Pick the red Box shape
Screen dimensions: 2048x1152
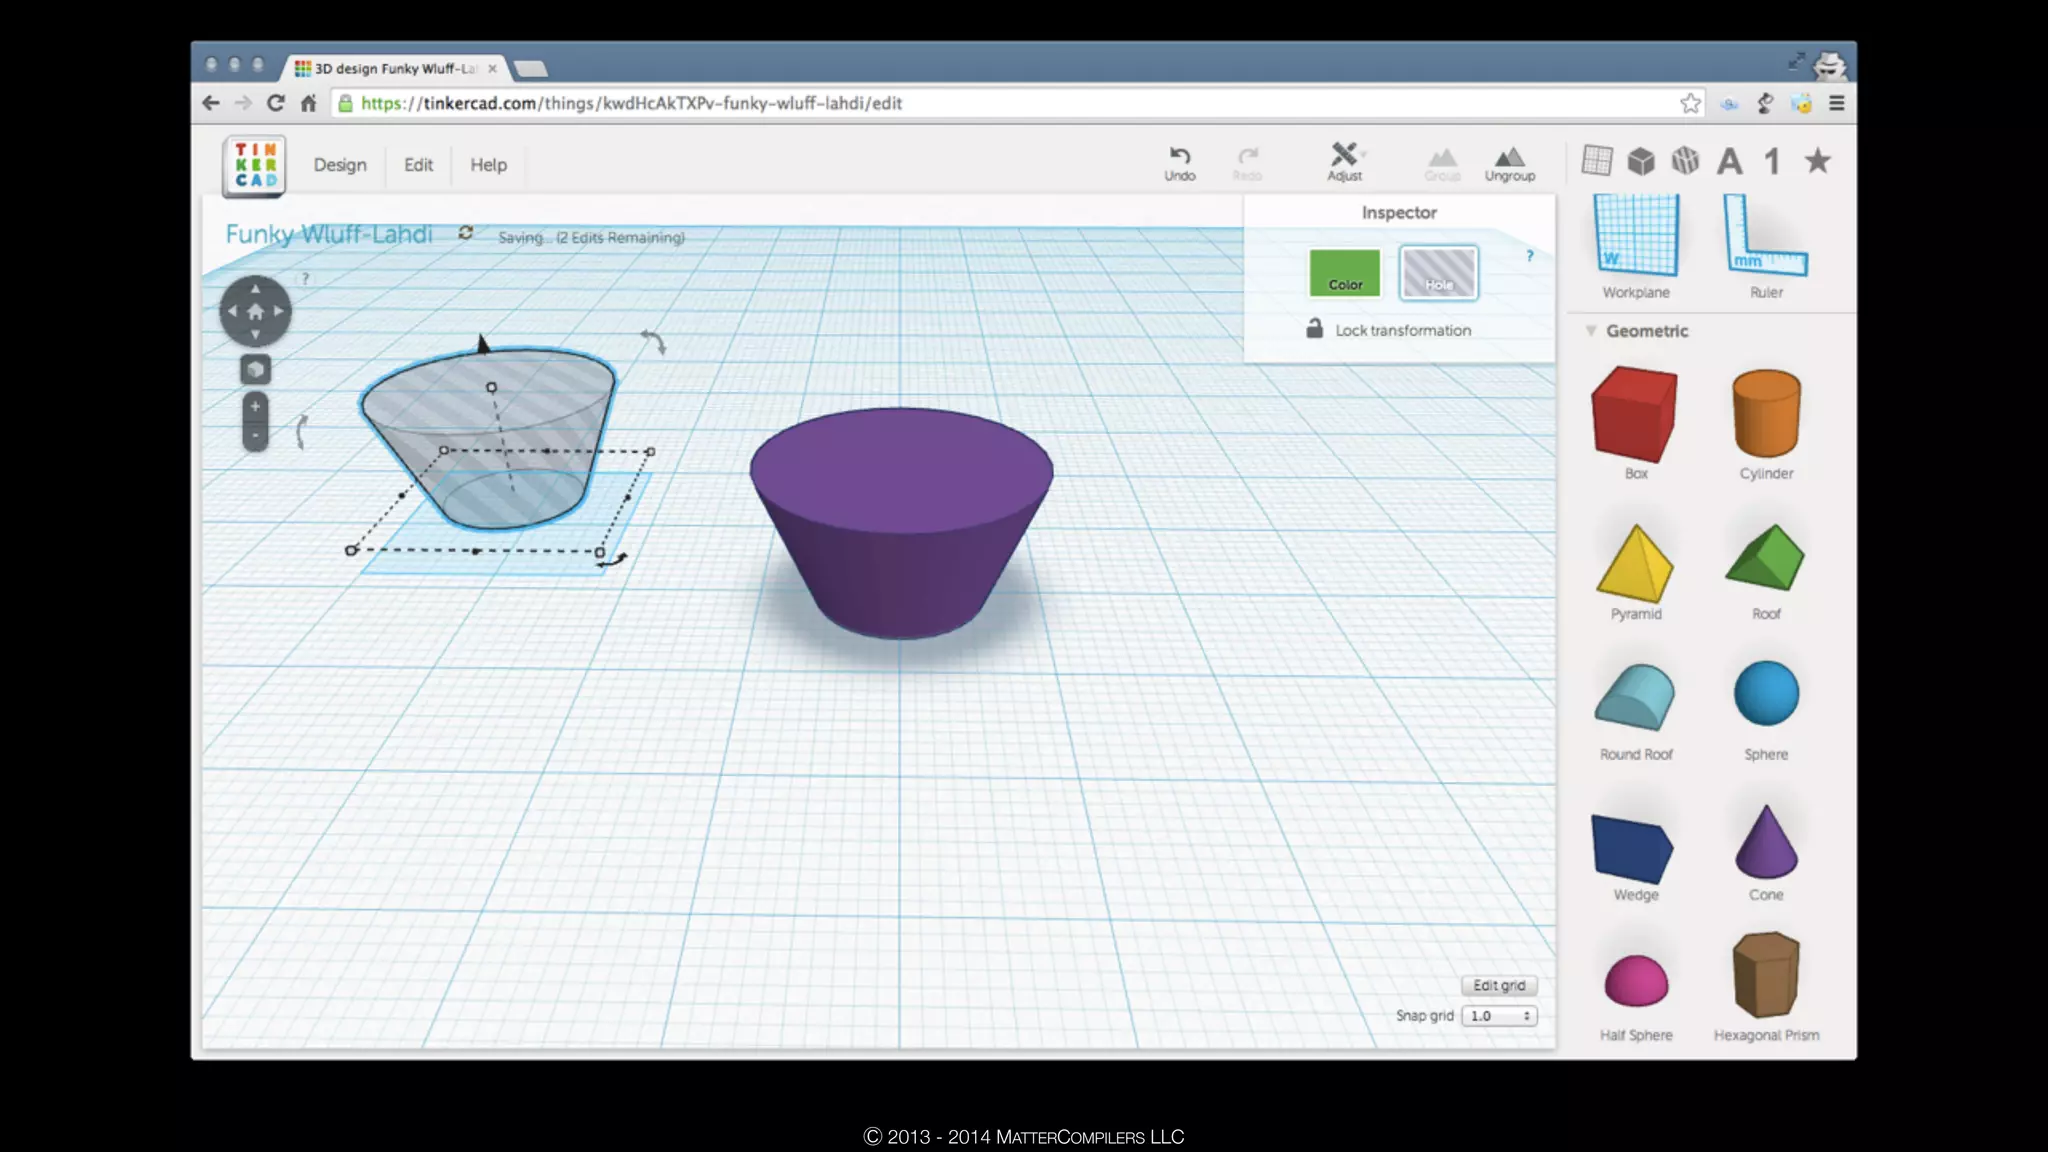coord(1635,416)
